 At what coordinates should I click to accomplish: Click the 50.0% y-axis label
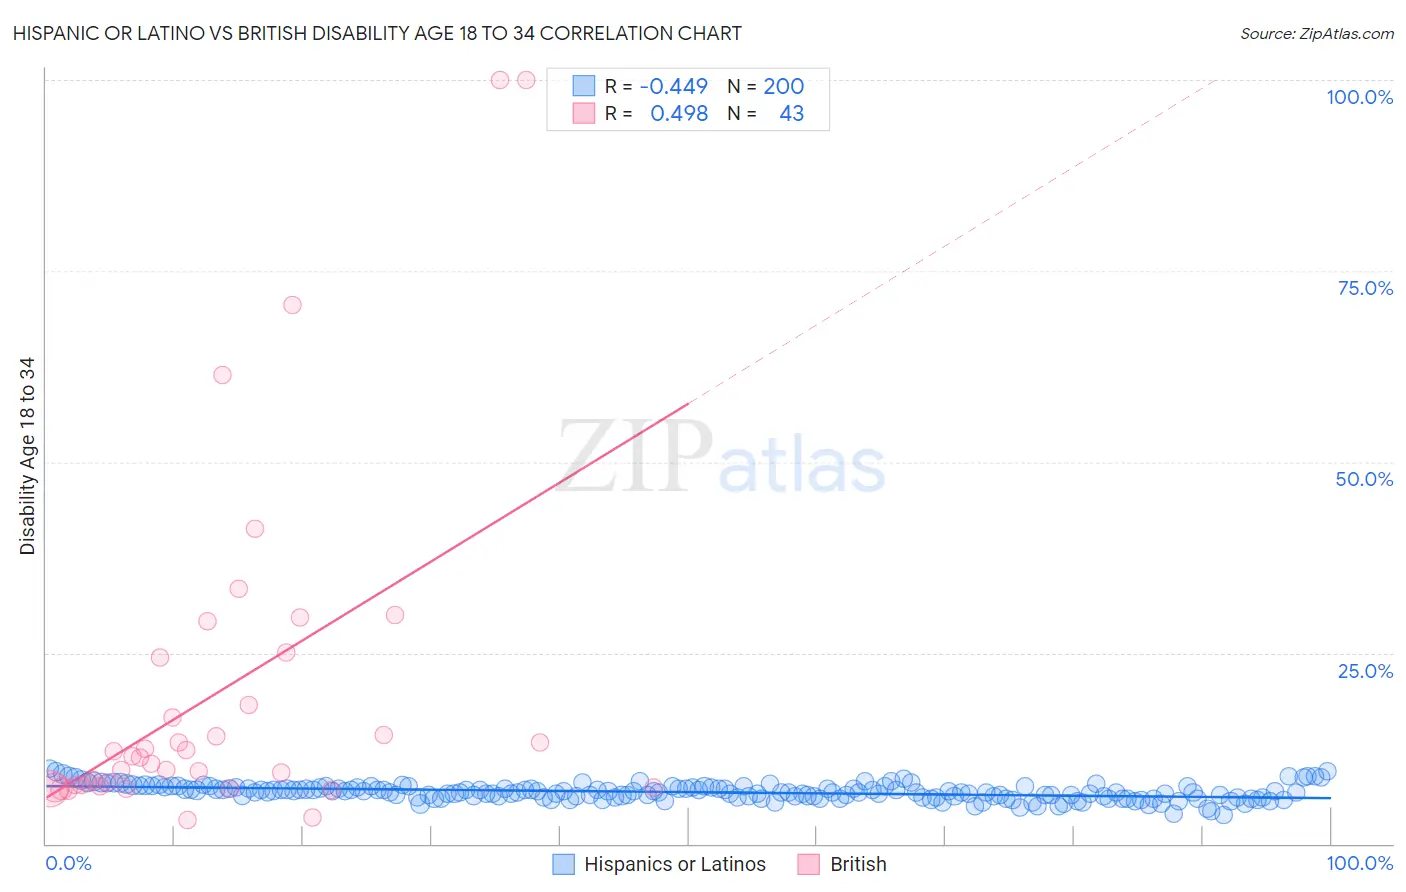[x=1364, y=479]
